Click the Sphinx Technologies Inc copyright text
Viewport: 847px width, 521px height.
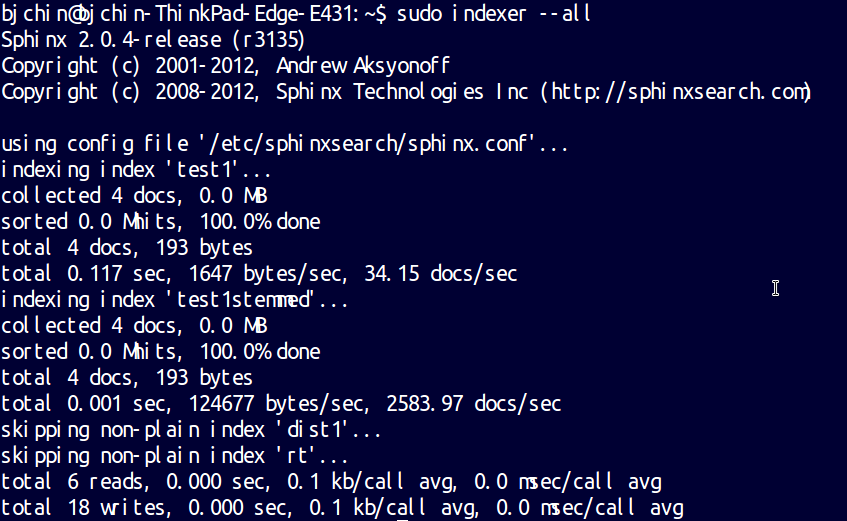(402, 92)
